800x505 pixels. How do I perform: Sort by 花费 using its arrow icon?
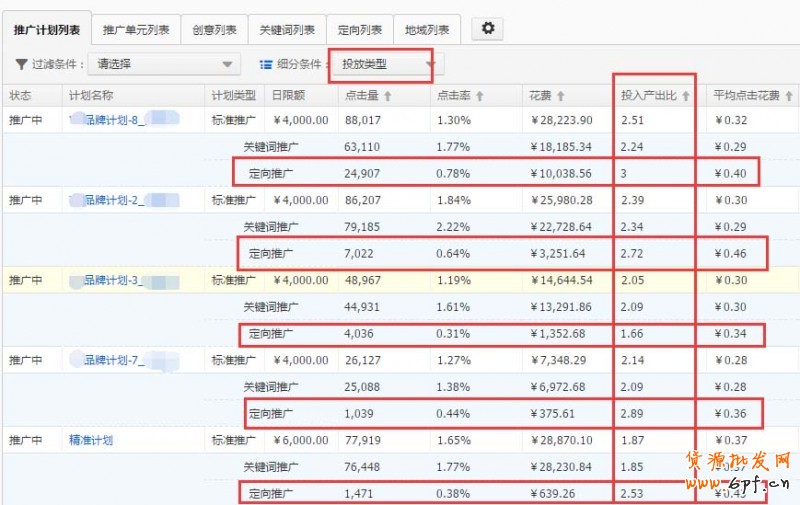(561, 97)
